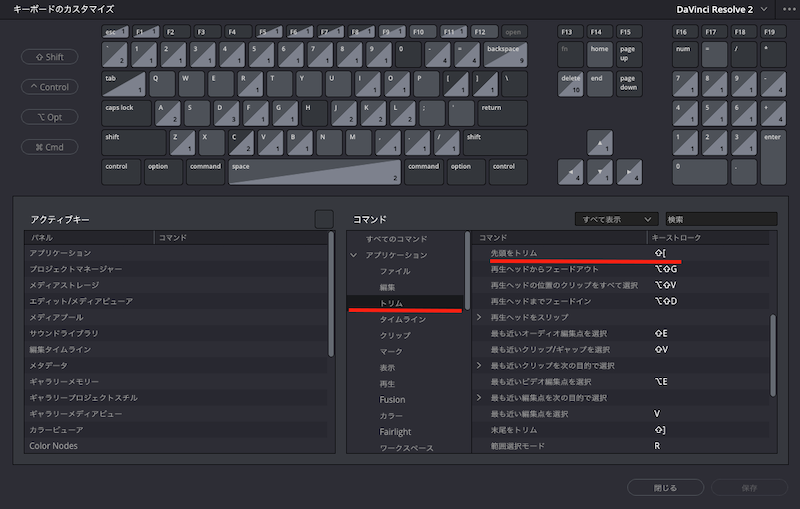Toggle the Cmd modifier button
Image resolution: width=800 pixels, height=509 pixels.
click(49, 147)
